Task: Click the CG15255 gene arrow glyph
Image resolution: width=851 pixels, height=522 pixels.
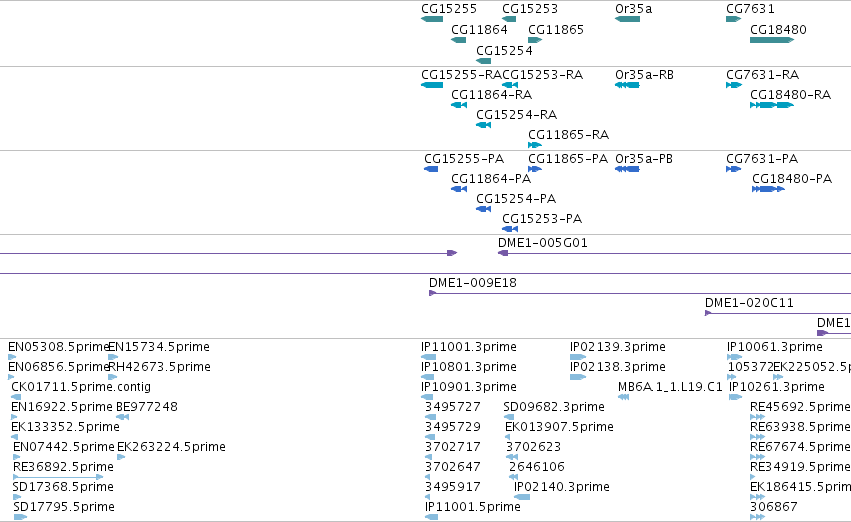Action: (432, 19)
